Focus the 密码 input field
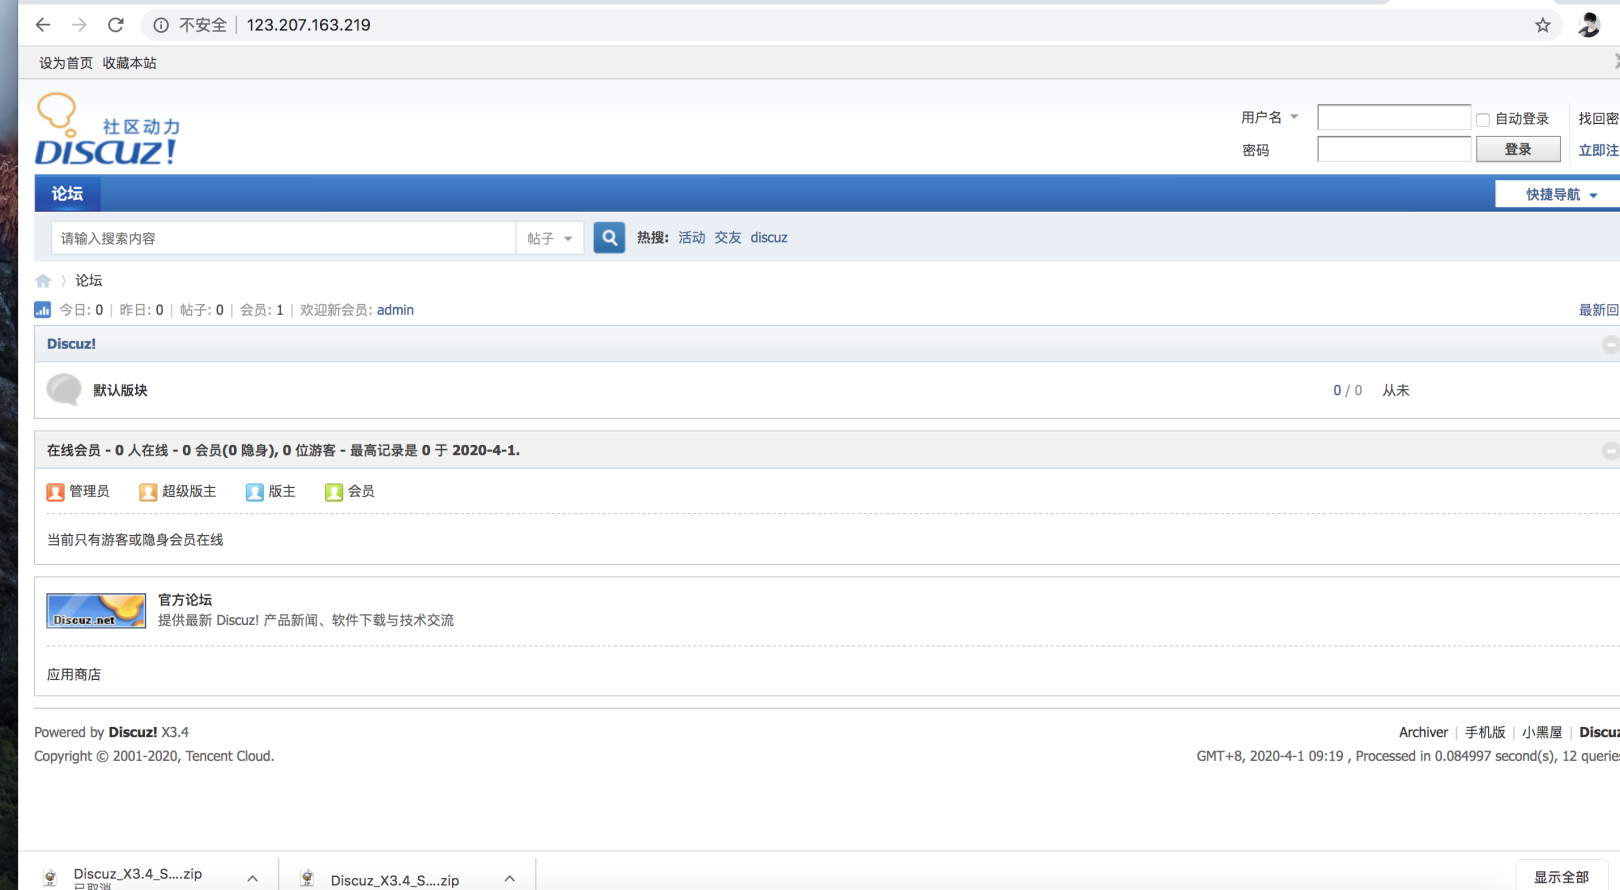 pyautogui.click(x=1394, y=149)
